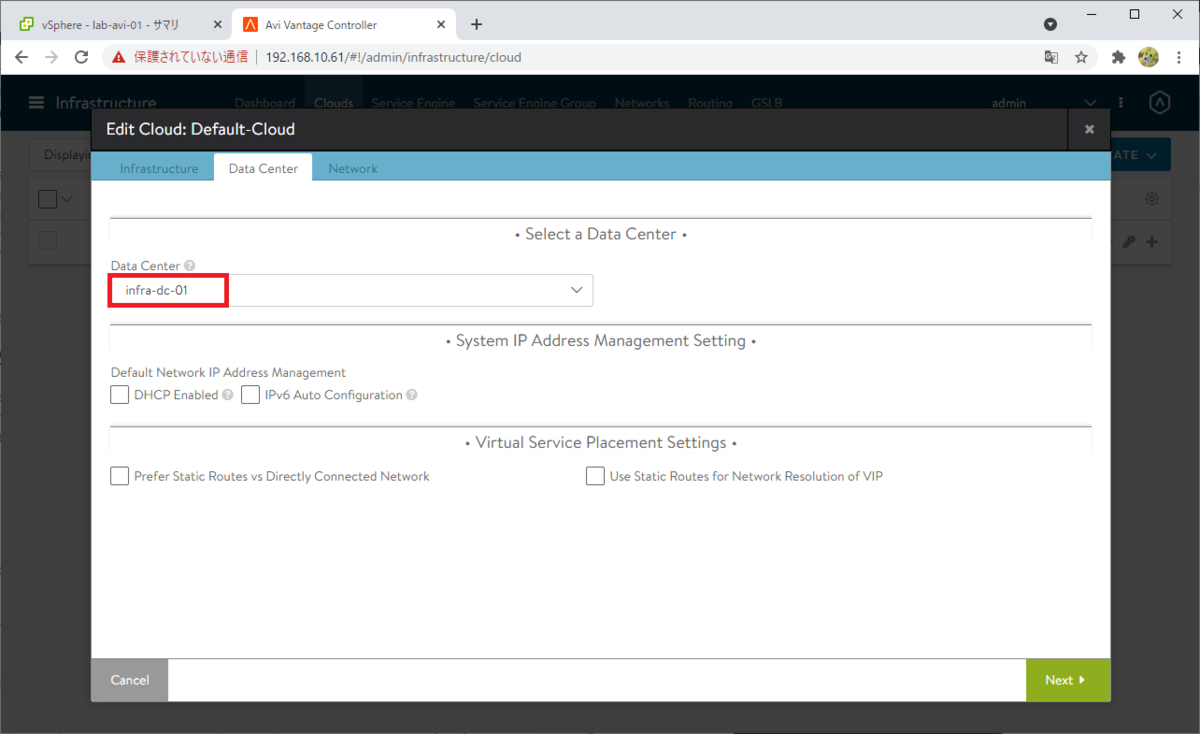Click the admin username in the header
Viewport: 1200px width, 734px height.
[1009, 103]
